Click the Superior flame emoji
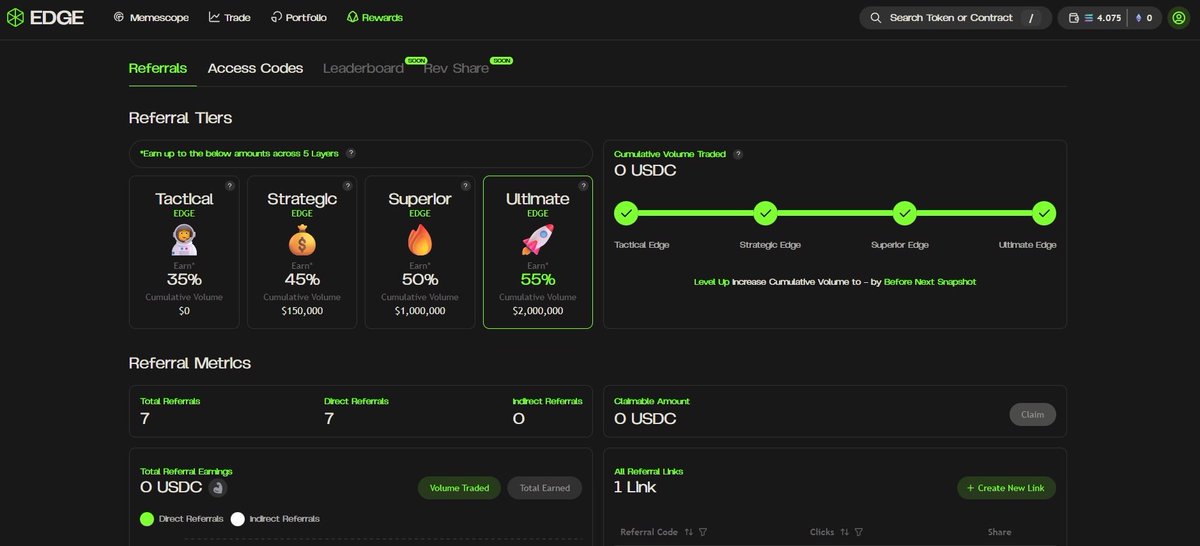This screenshot has height=546, width=1200. coord(420,240)
